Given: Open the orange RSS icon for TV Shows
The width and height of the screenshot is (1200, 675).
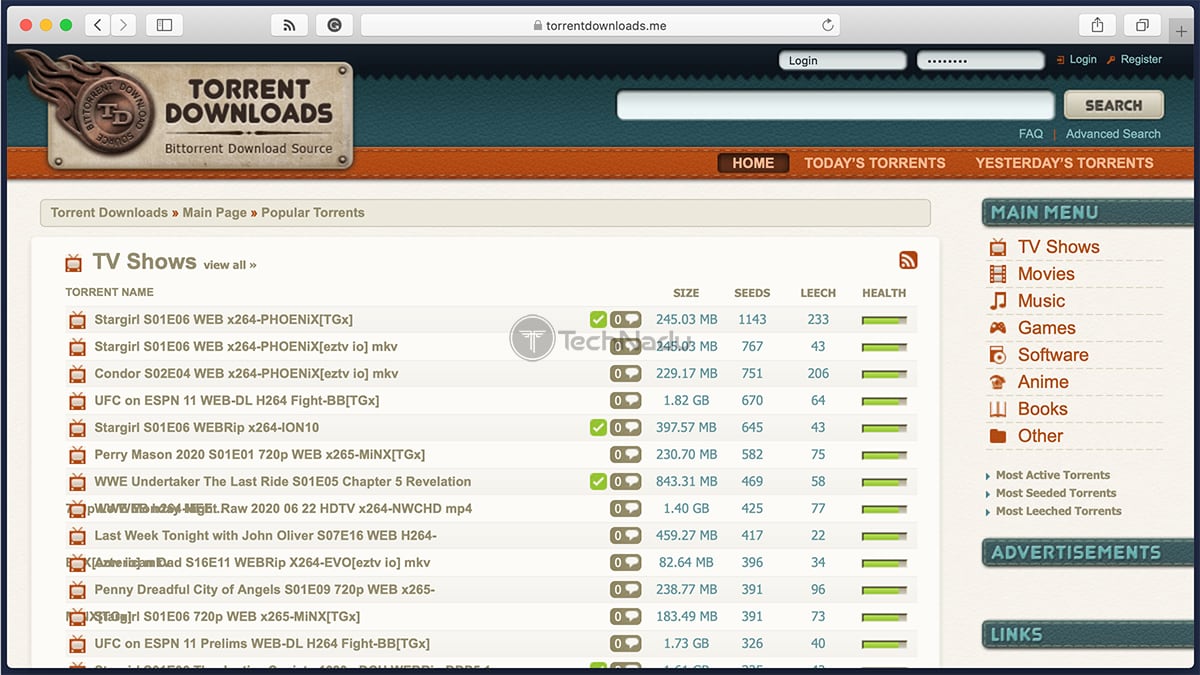Looking at the screenshot, I should [908, 260].
